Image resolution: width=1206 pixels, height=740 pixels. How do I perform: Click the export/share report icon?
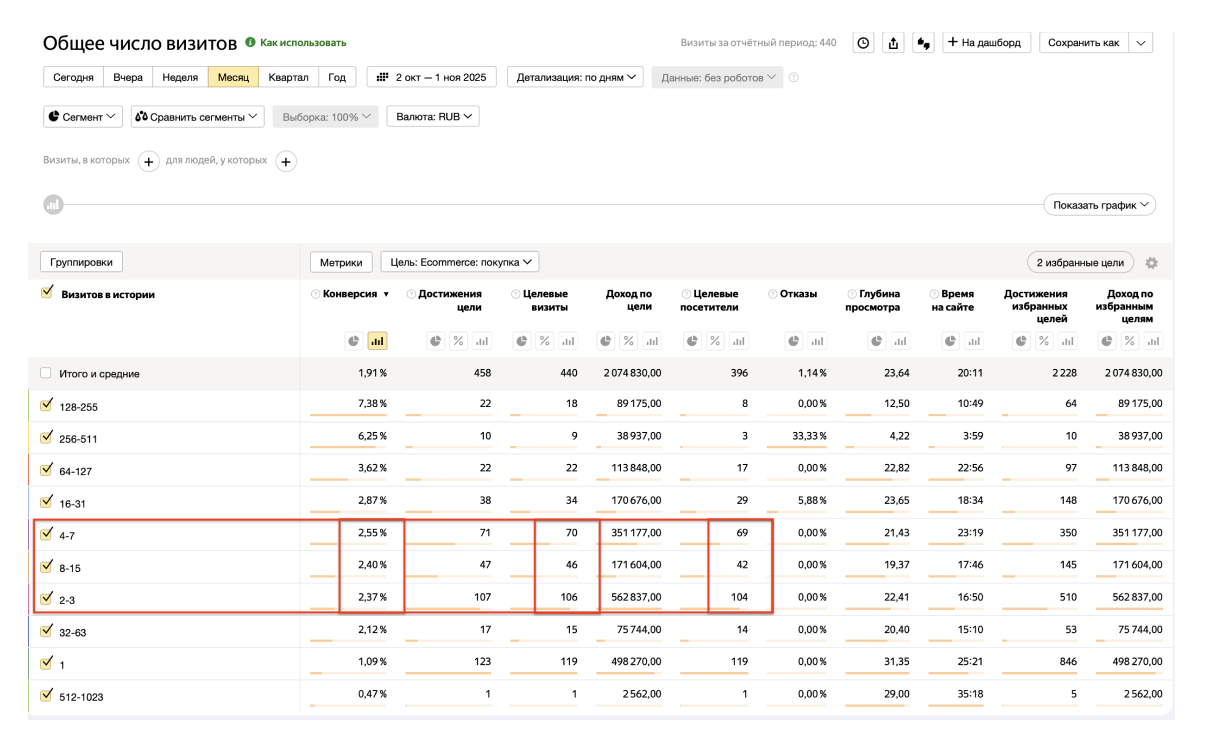(894, 43)
